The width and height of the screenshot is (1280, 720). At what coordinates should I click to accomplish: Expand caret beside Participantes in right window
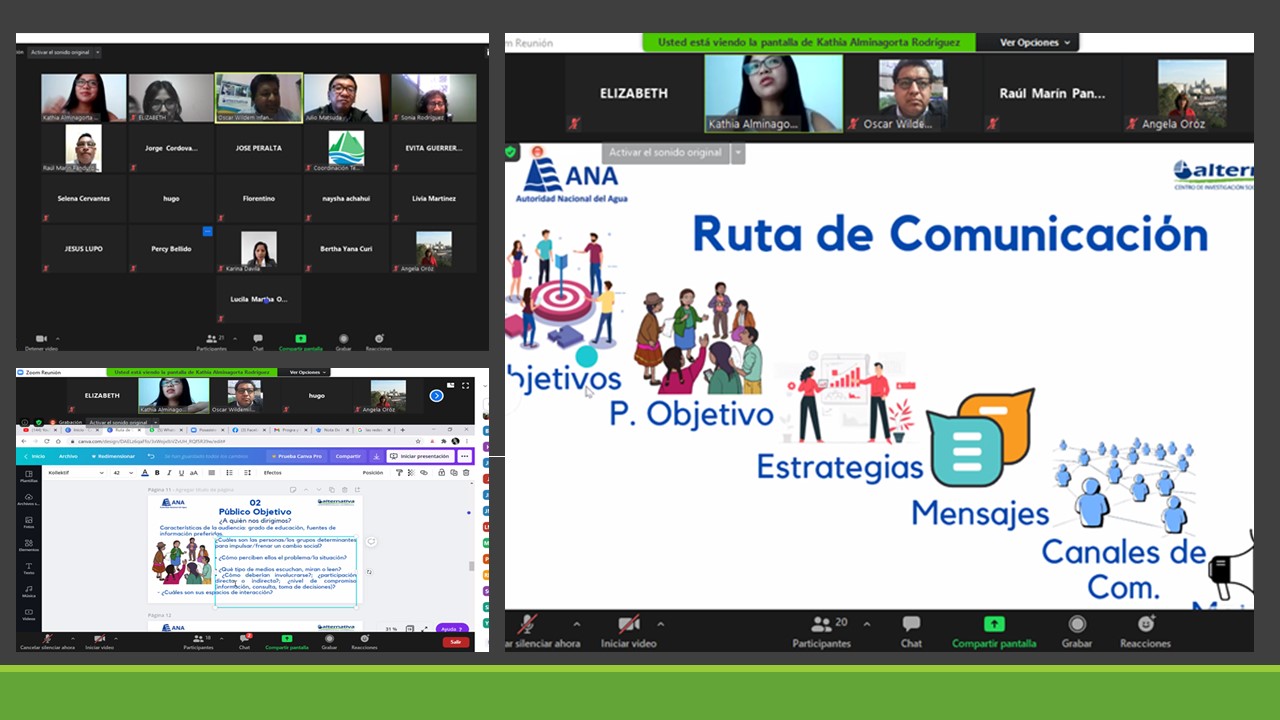pyautogui.click(x=866, y=624)
